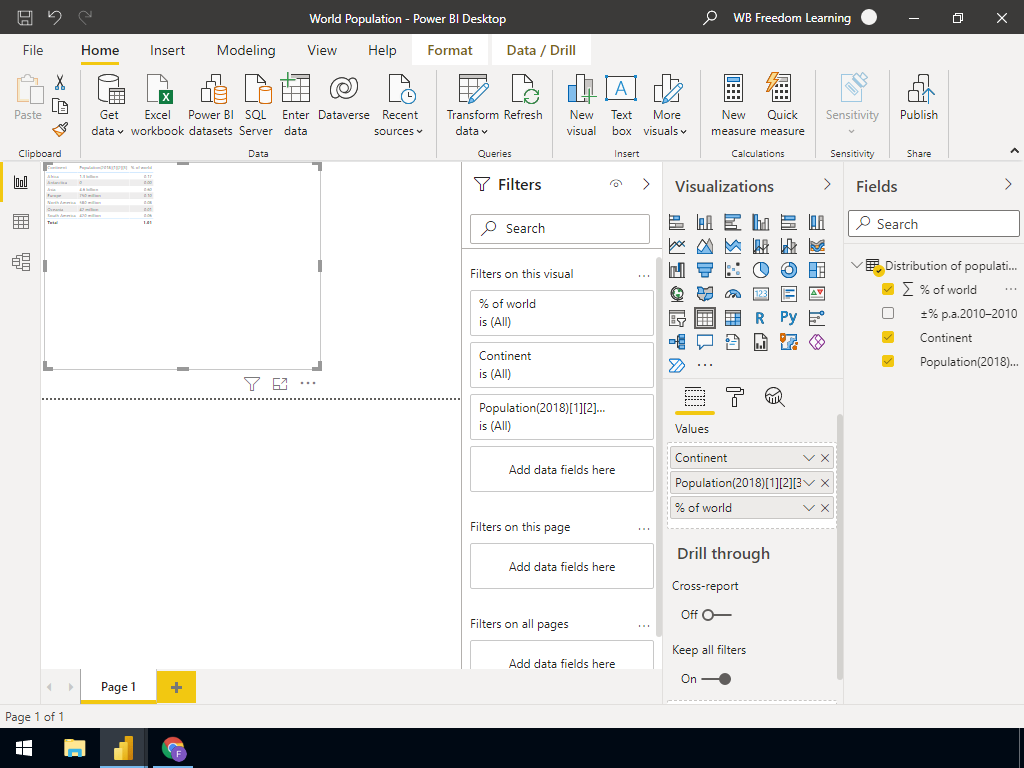Select the Donut chart visualization

tap(788, 269)
